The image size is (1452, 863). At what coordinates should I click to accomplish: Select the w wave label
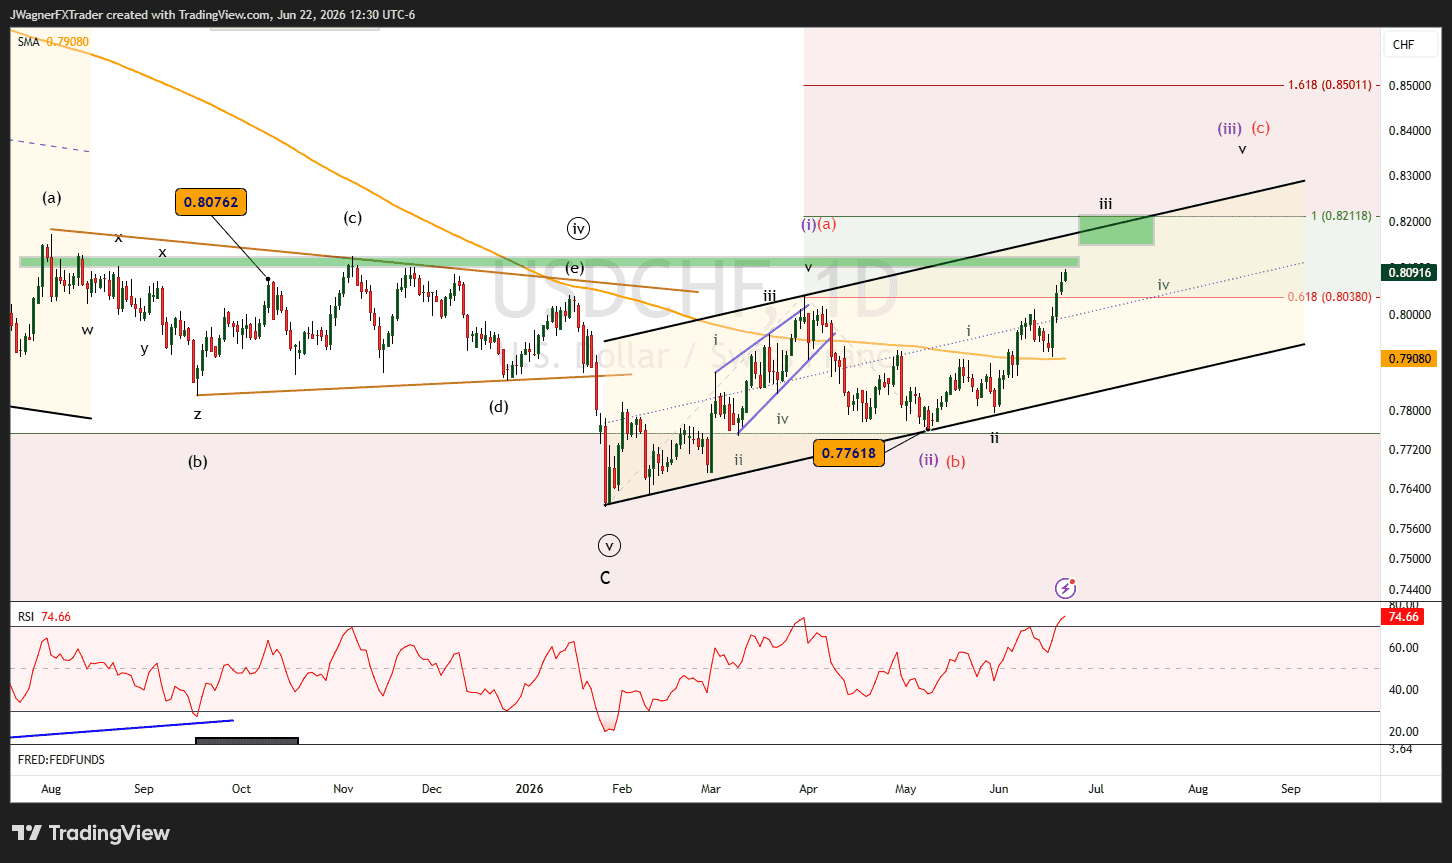coord(87,329)
